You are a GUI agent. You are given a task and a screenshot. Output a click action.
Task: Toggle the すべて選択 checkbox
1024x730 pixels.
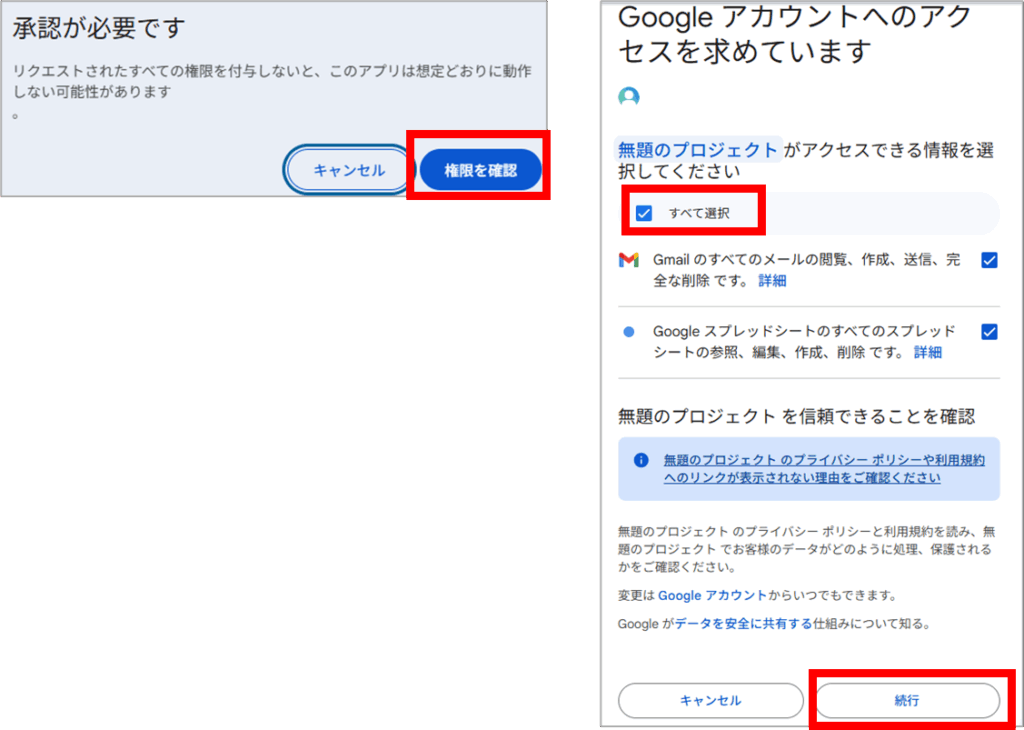pos(644,213)
